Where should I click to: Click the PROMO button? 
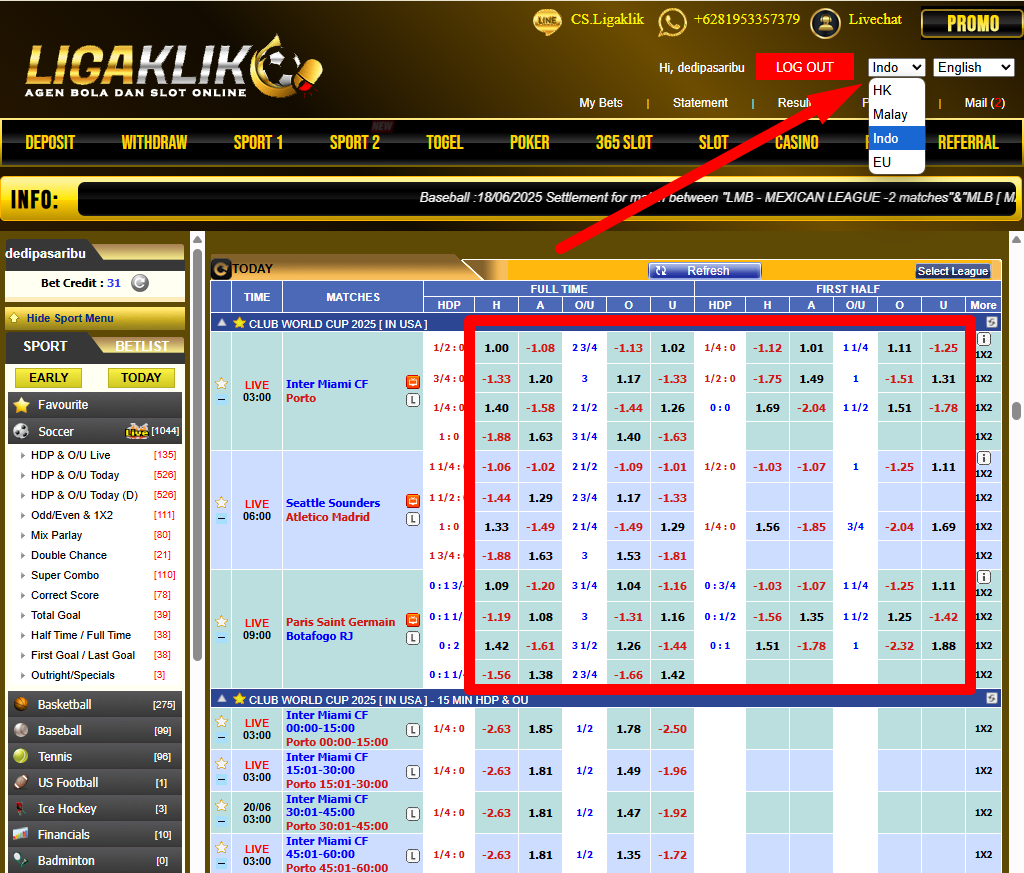coord(972,24)
